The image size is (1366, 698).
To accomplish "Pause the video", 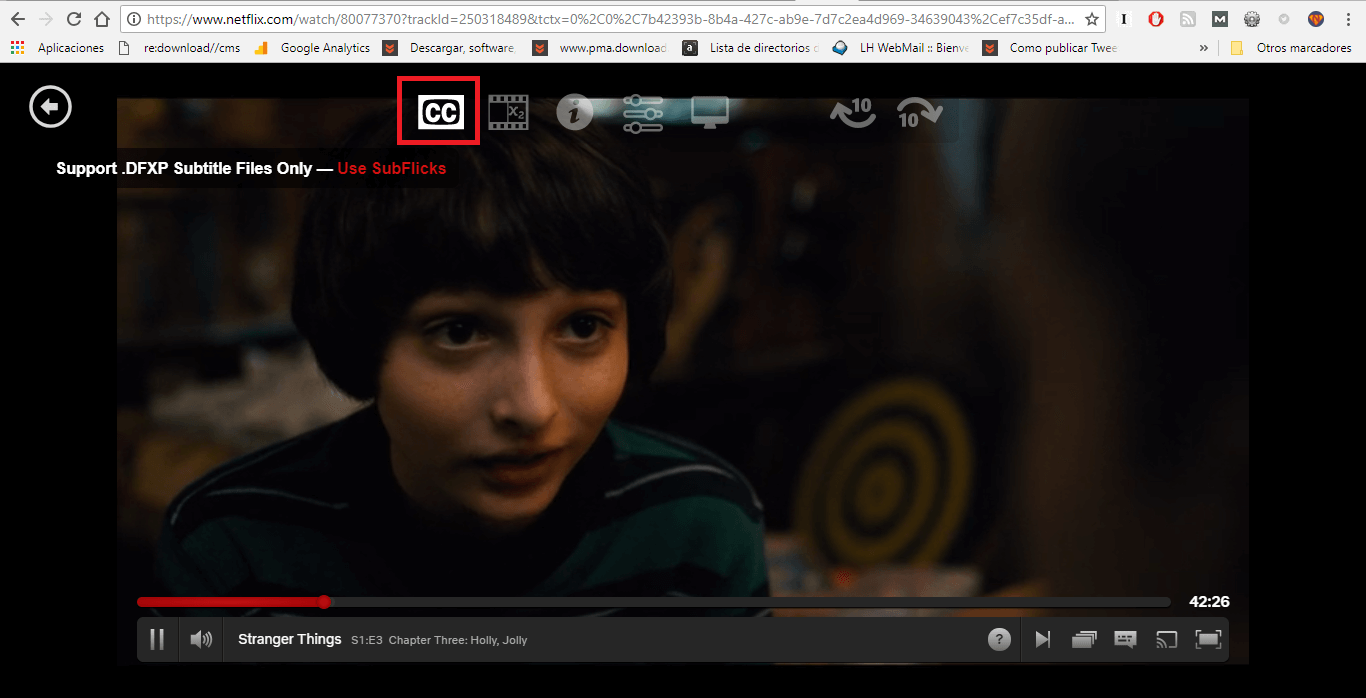I will tap(157, 639).
